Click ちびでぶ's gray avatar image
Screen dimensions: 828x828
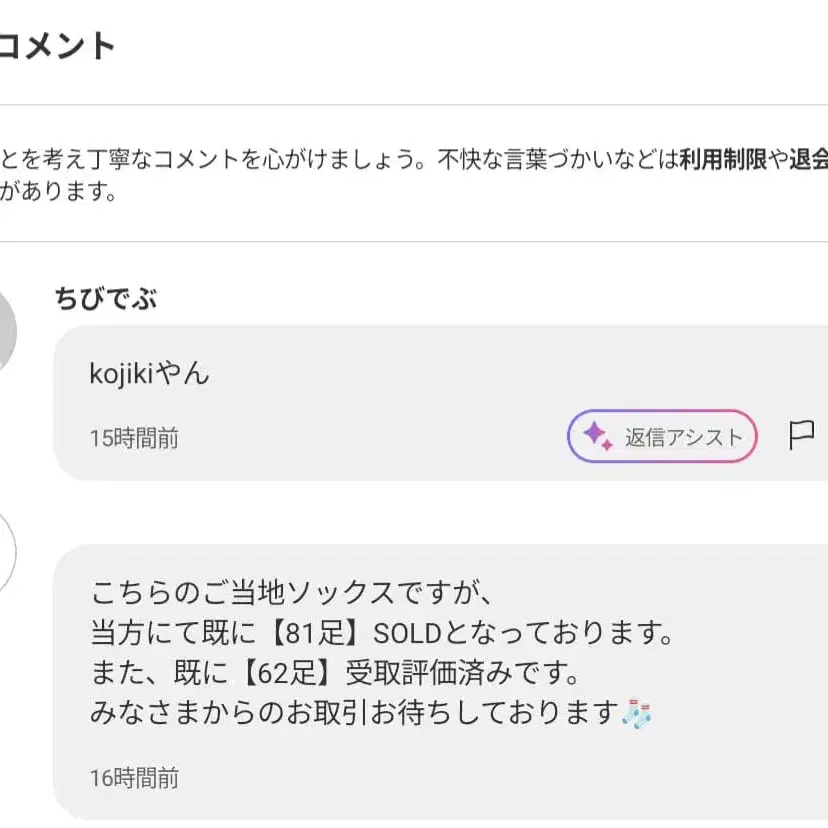pos(5,332)
